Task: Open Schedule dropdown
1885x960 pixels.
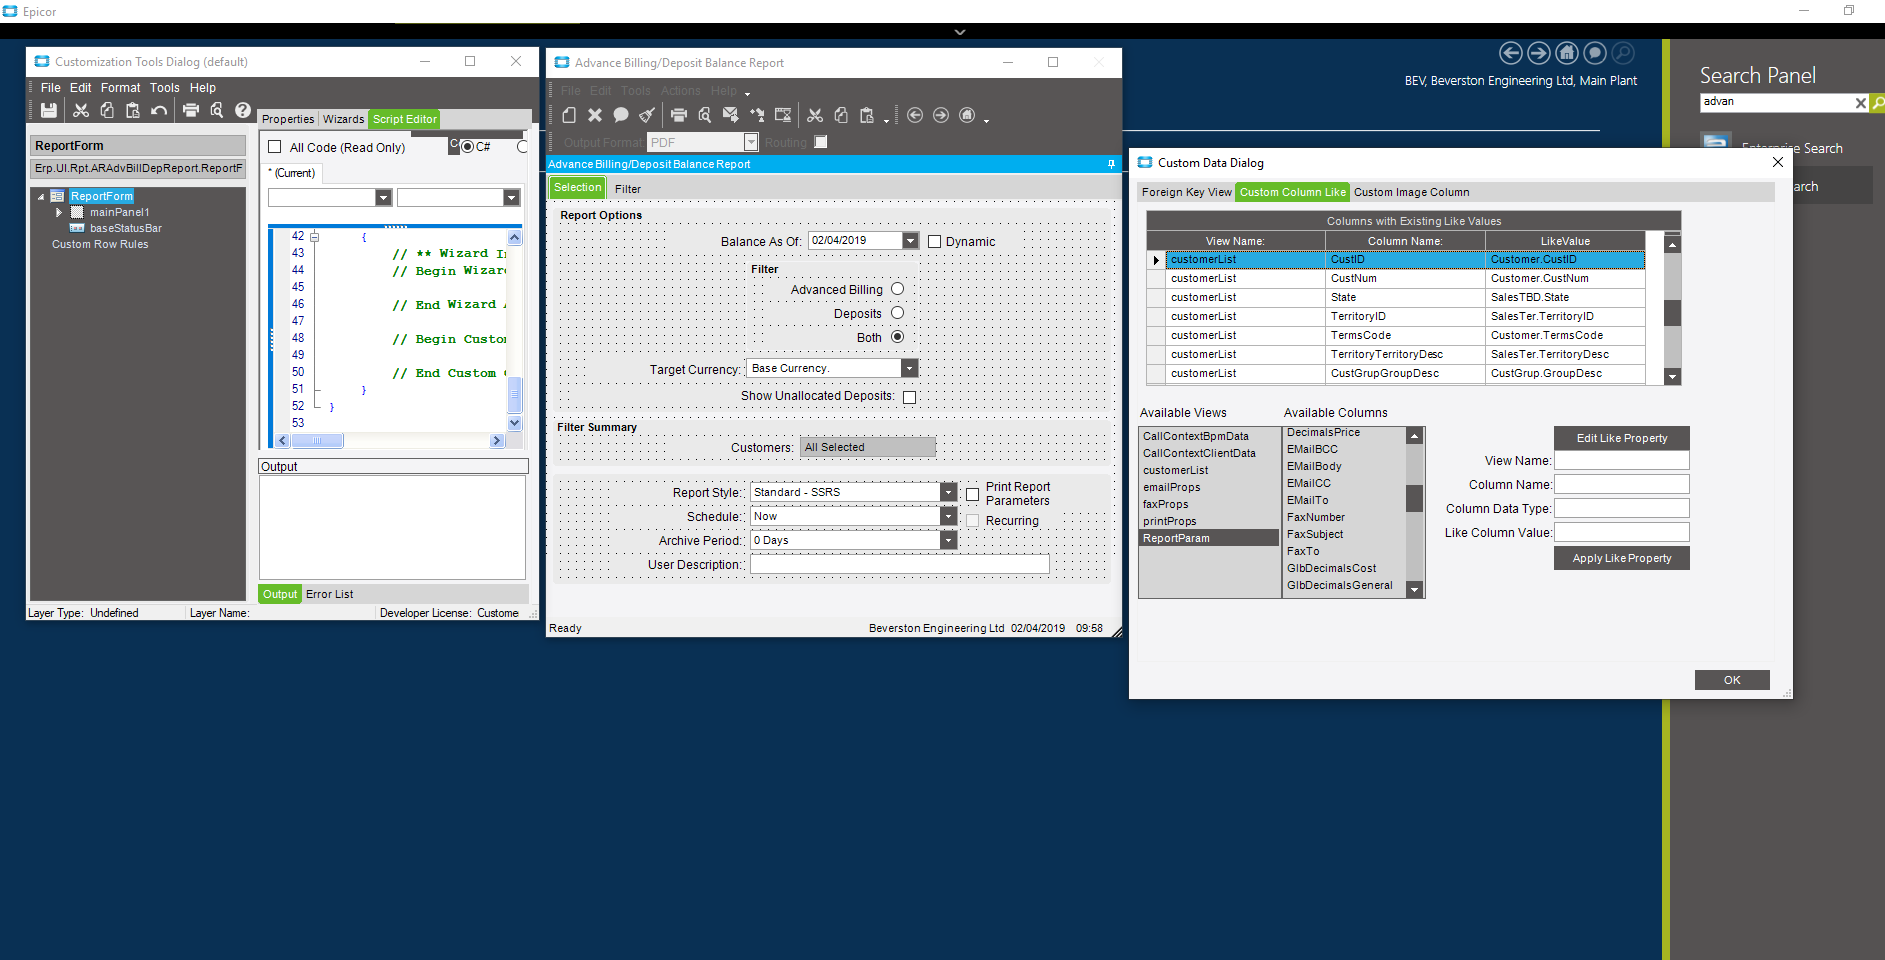Action: tap(948, 516)
